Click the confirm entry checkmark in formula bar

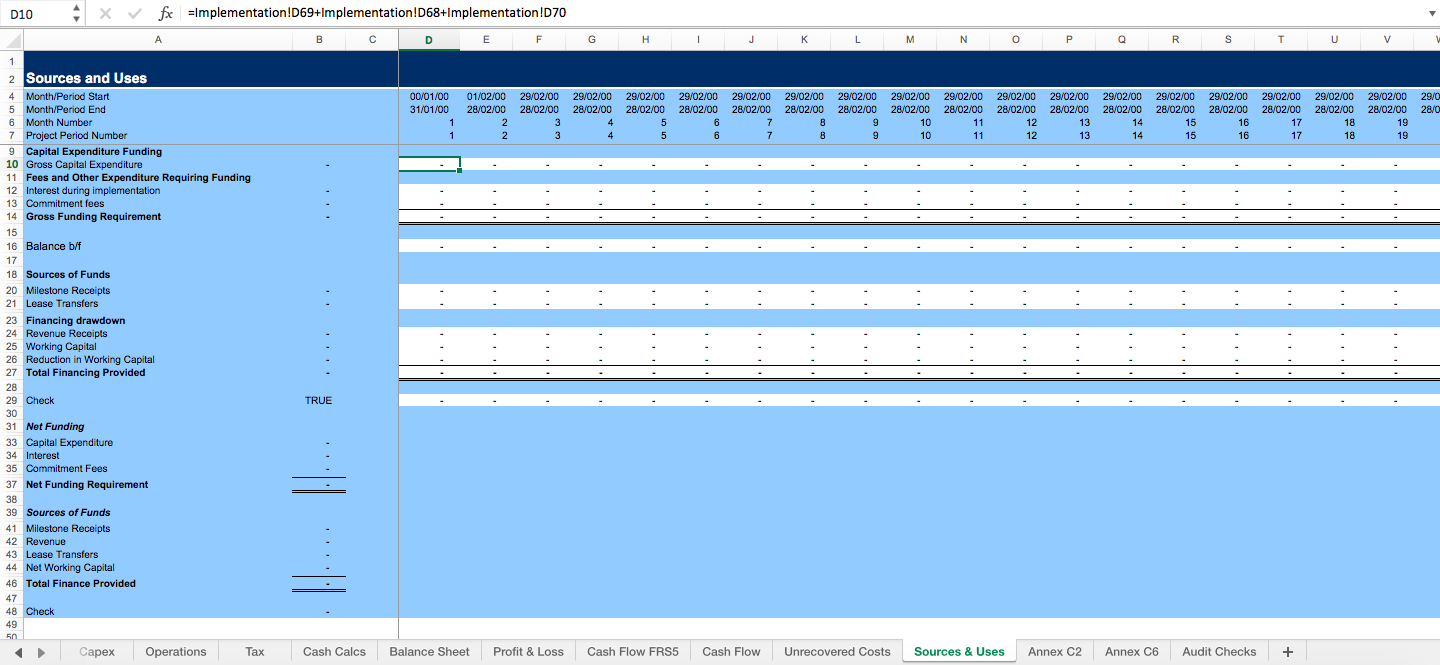tap(134, 14)
